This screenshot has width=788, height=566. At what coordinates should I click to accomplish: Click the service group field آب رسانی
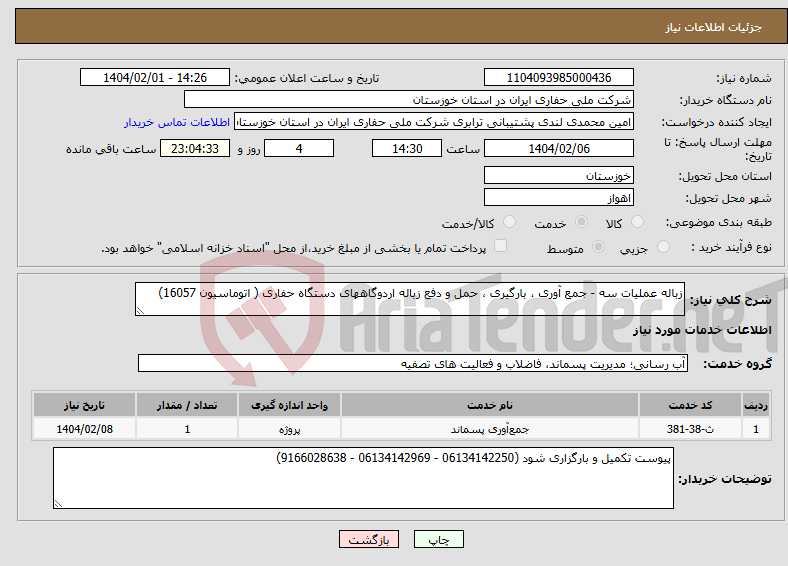[x=413, y=363]
